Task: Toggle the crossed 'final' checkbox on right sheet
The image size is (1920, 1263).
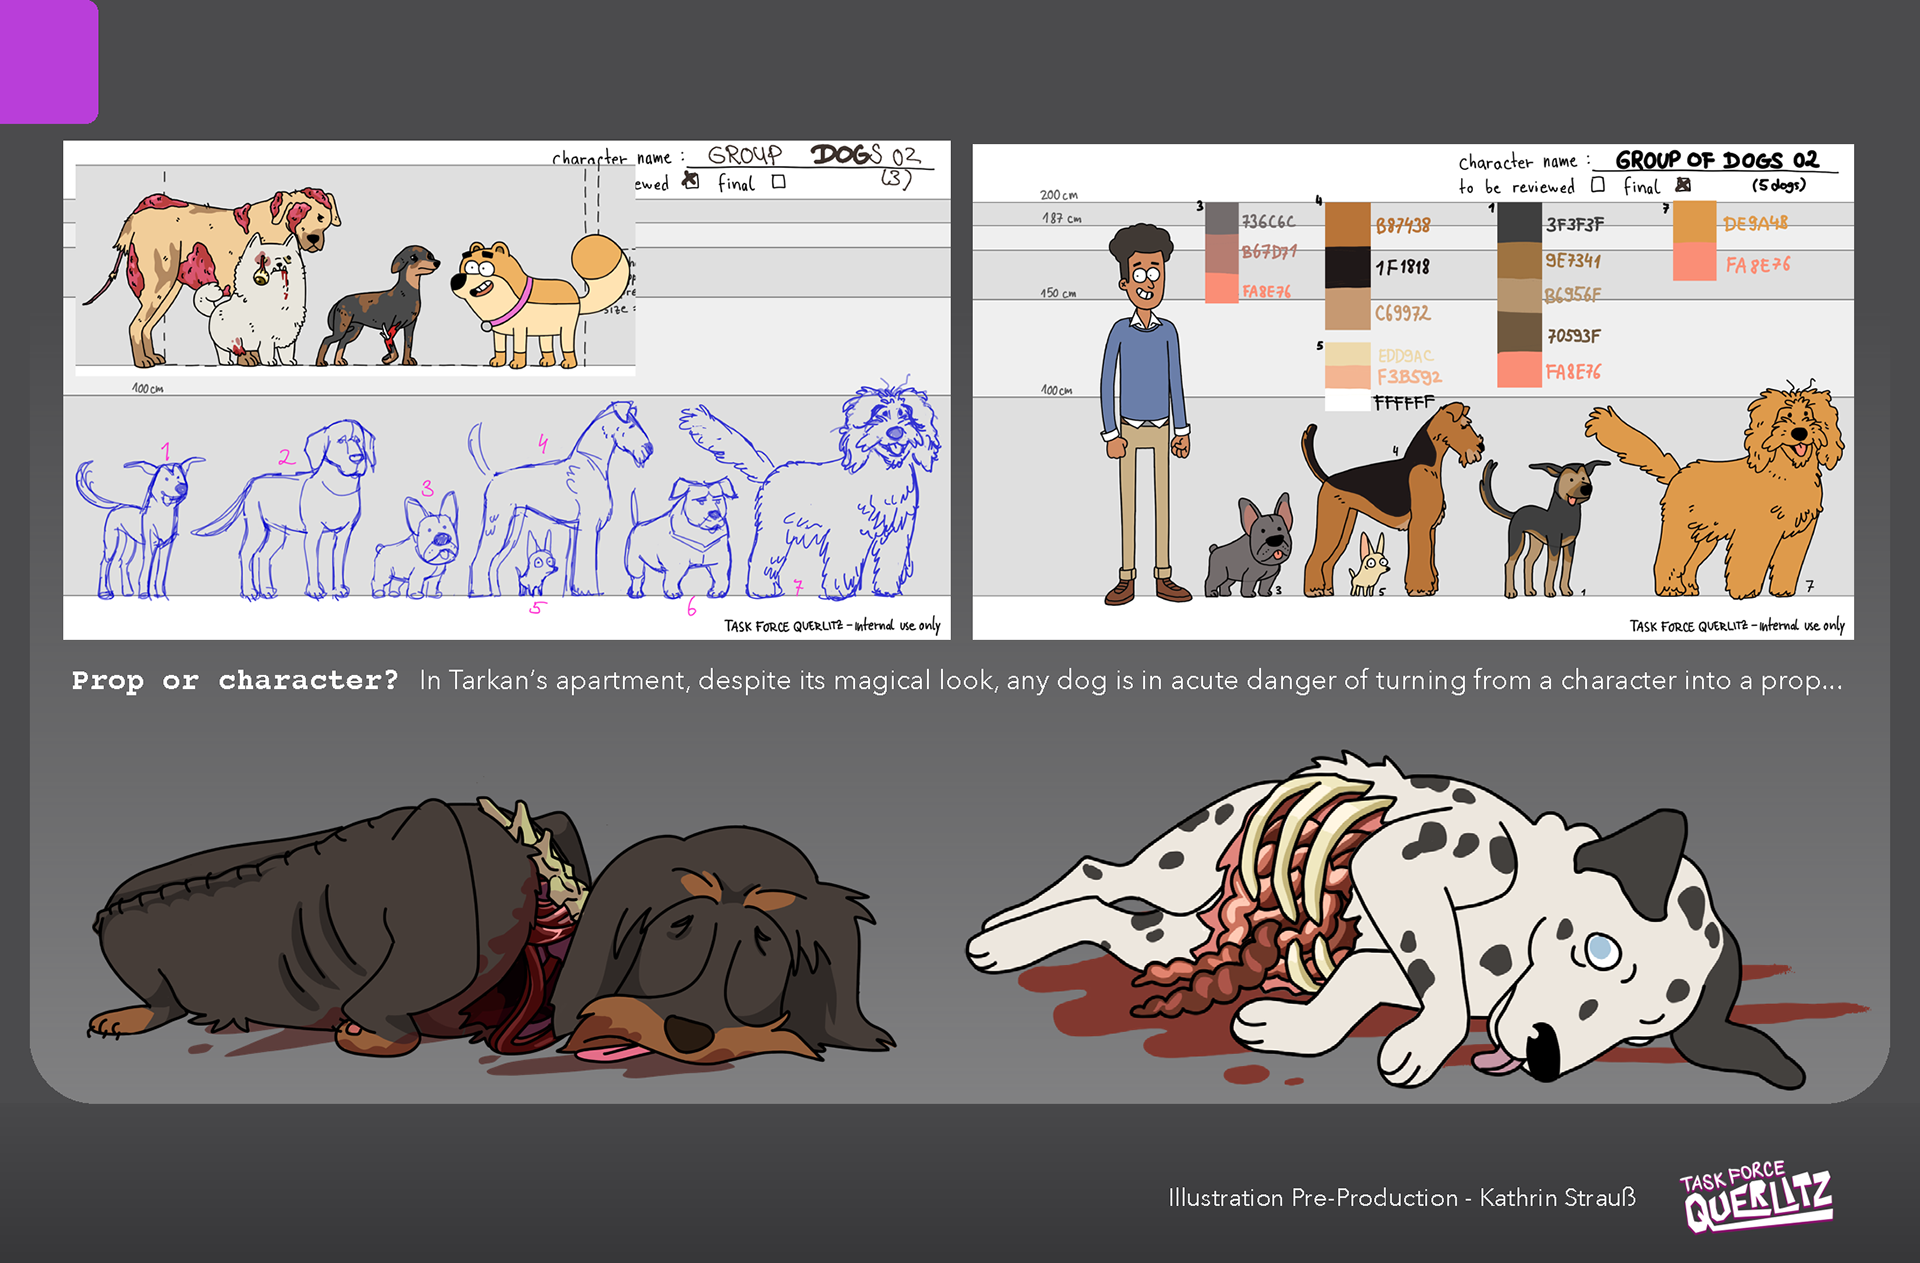Action: coord(1683,185)
